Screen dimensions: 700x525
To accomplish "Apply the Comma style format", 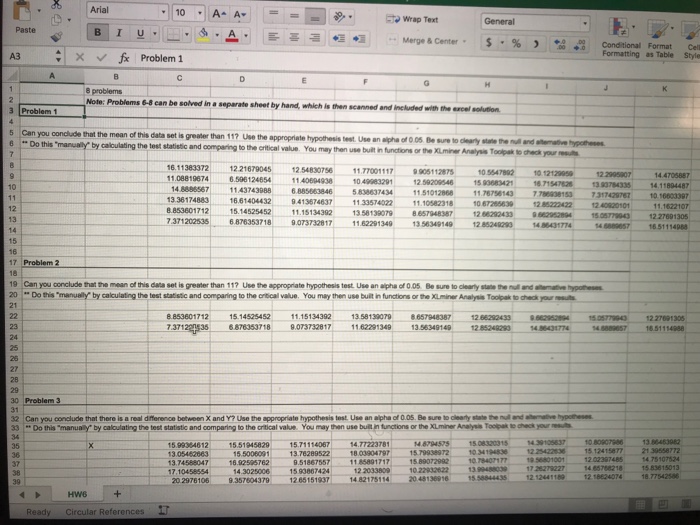I will [536, 44].
